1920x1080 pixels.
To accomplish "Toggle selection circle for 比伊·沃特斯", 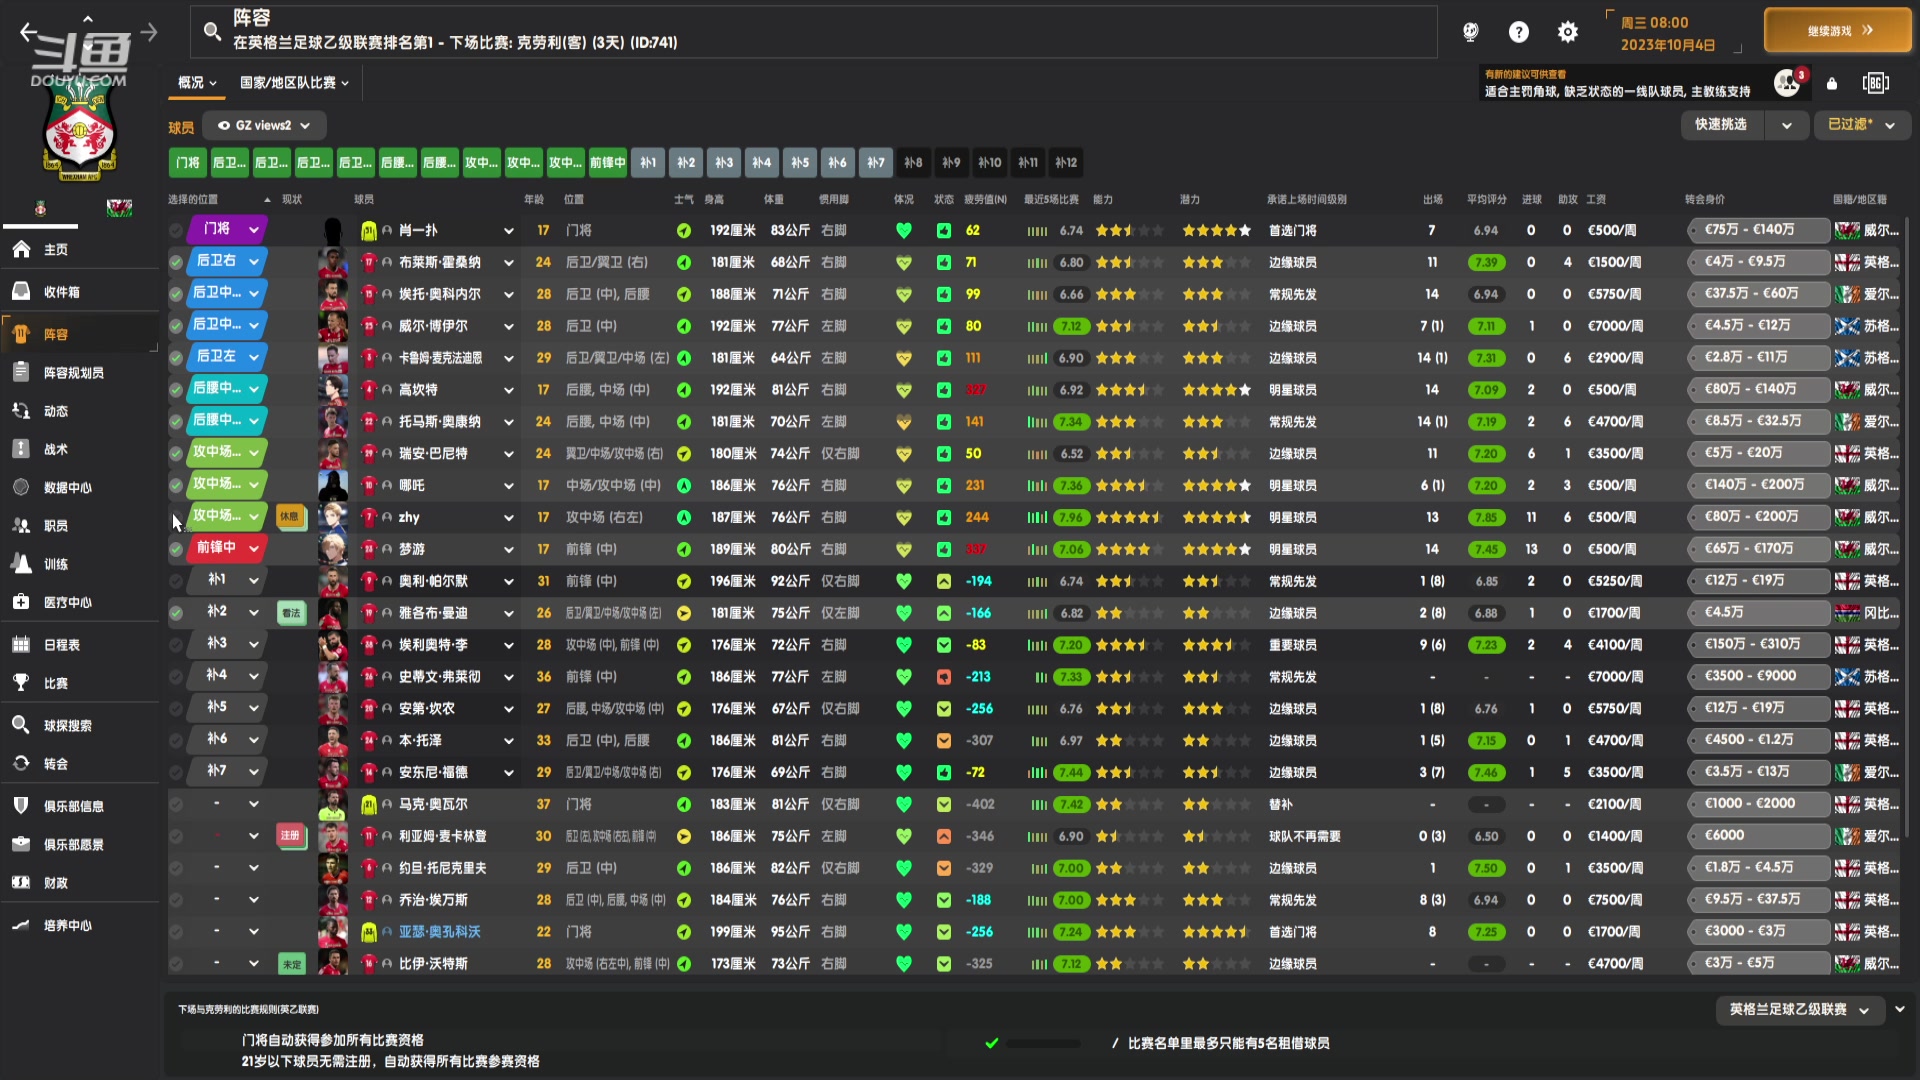I will tap(176, 964).
